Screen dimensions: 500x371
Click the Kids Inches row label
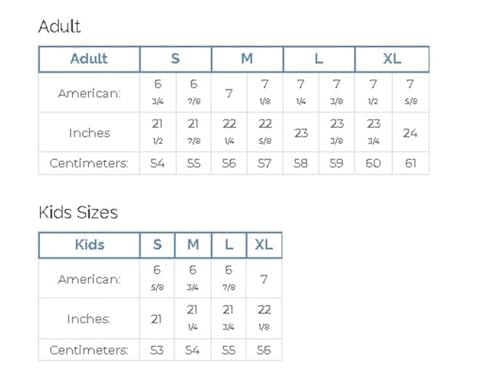click(89, 319)
